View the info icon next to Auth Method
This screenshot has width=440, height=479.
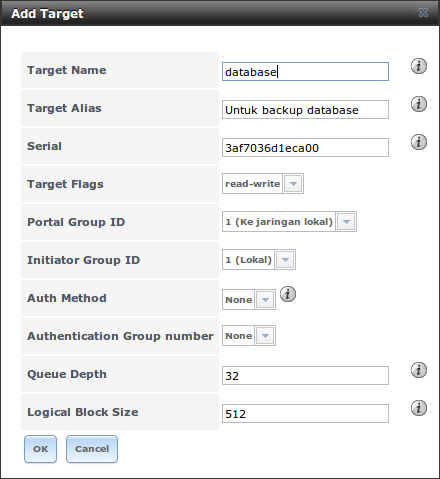(x=288, y=294)
